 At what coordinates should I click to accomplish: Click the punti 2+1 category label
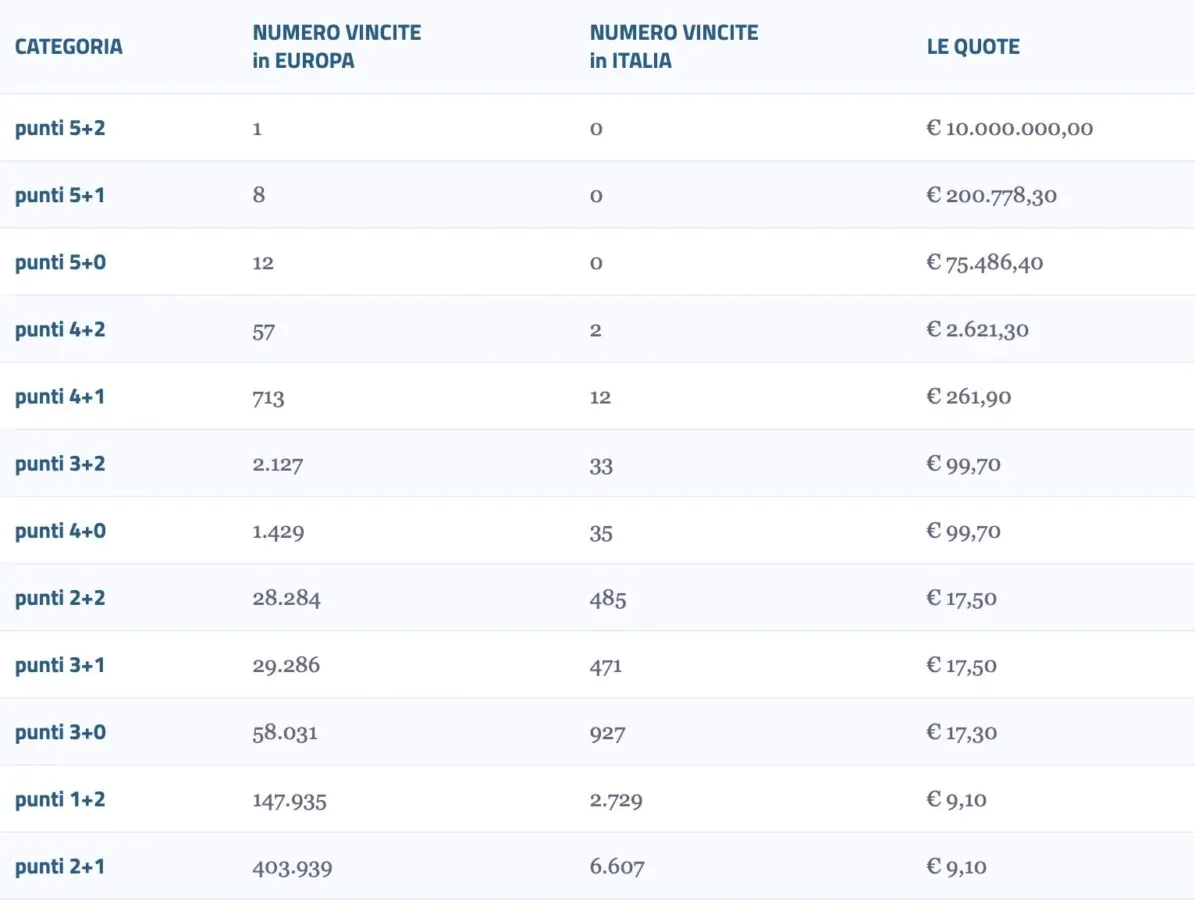(x=59, y=866)
